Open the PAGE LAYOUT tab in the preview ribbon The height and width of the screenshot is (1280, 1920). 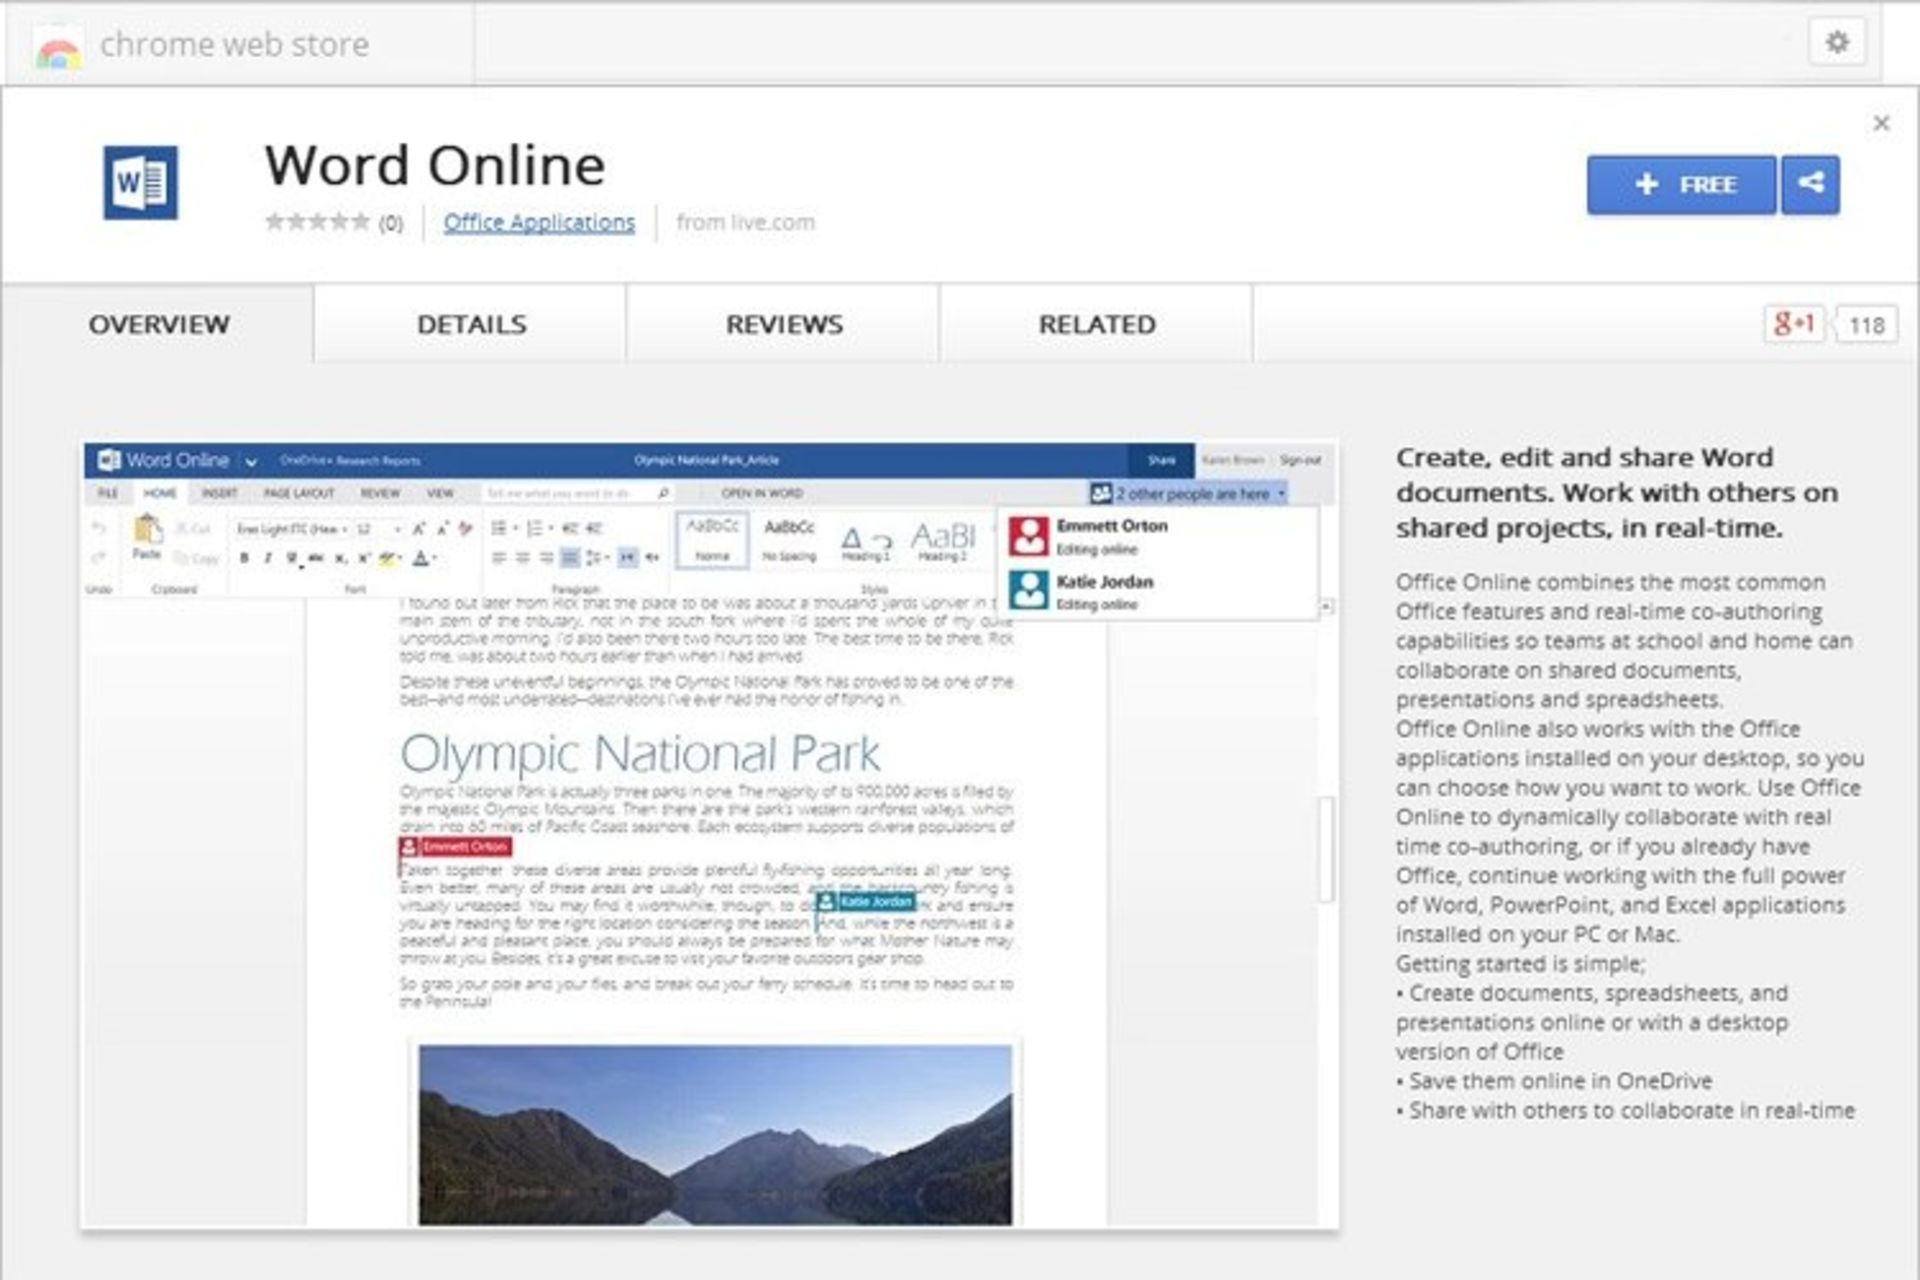click(x=299, y=493)
